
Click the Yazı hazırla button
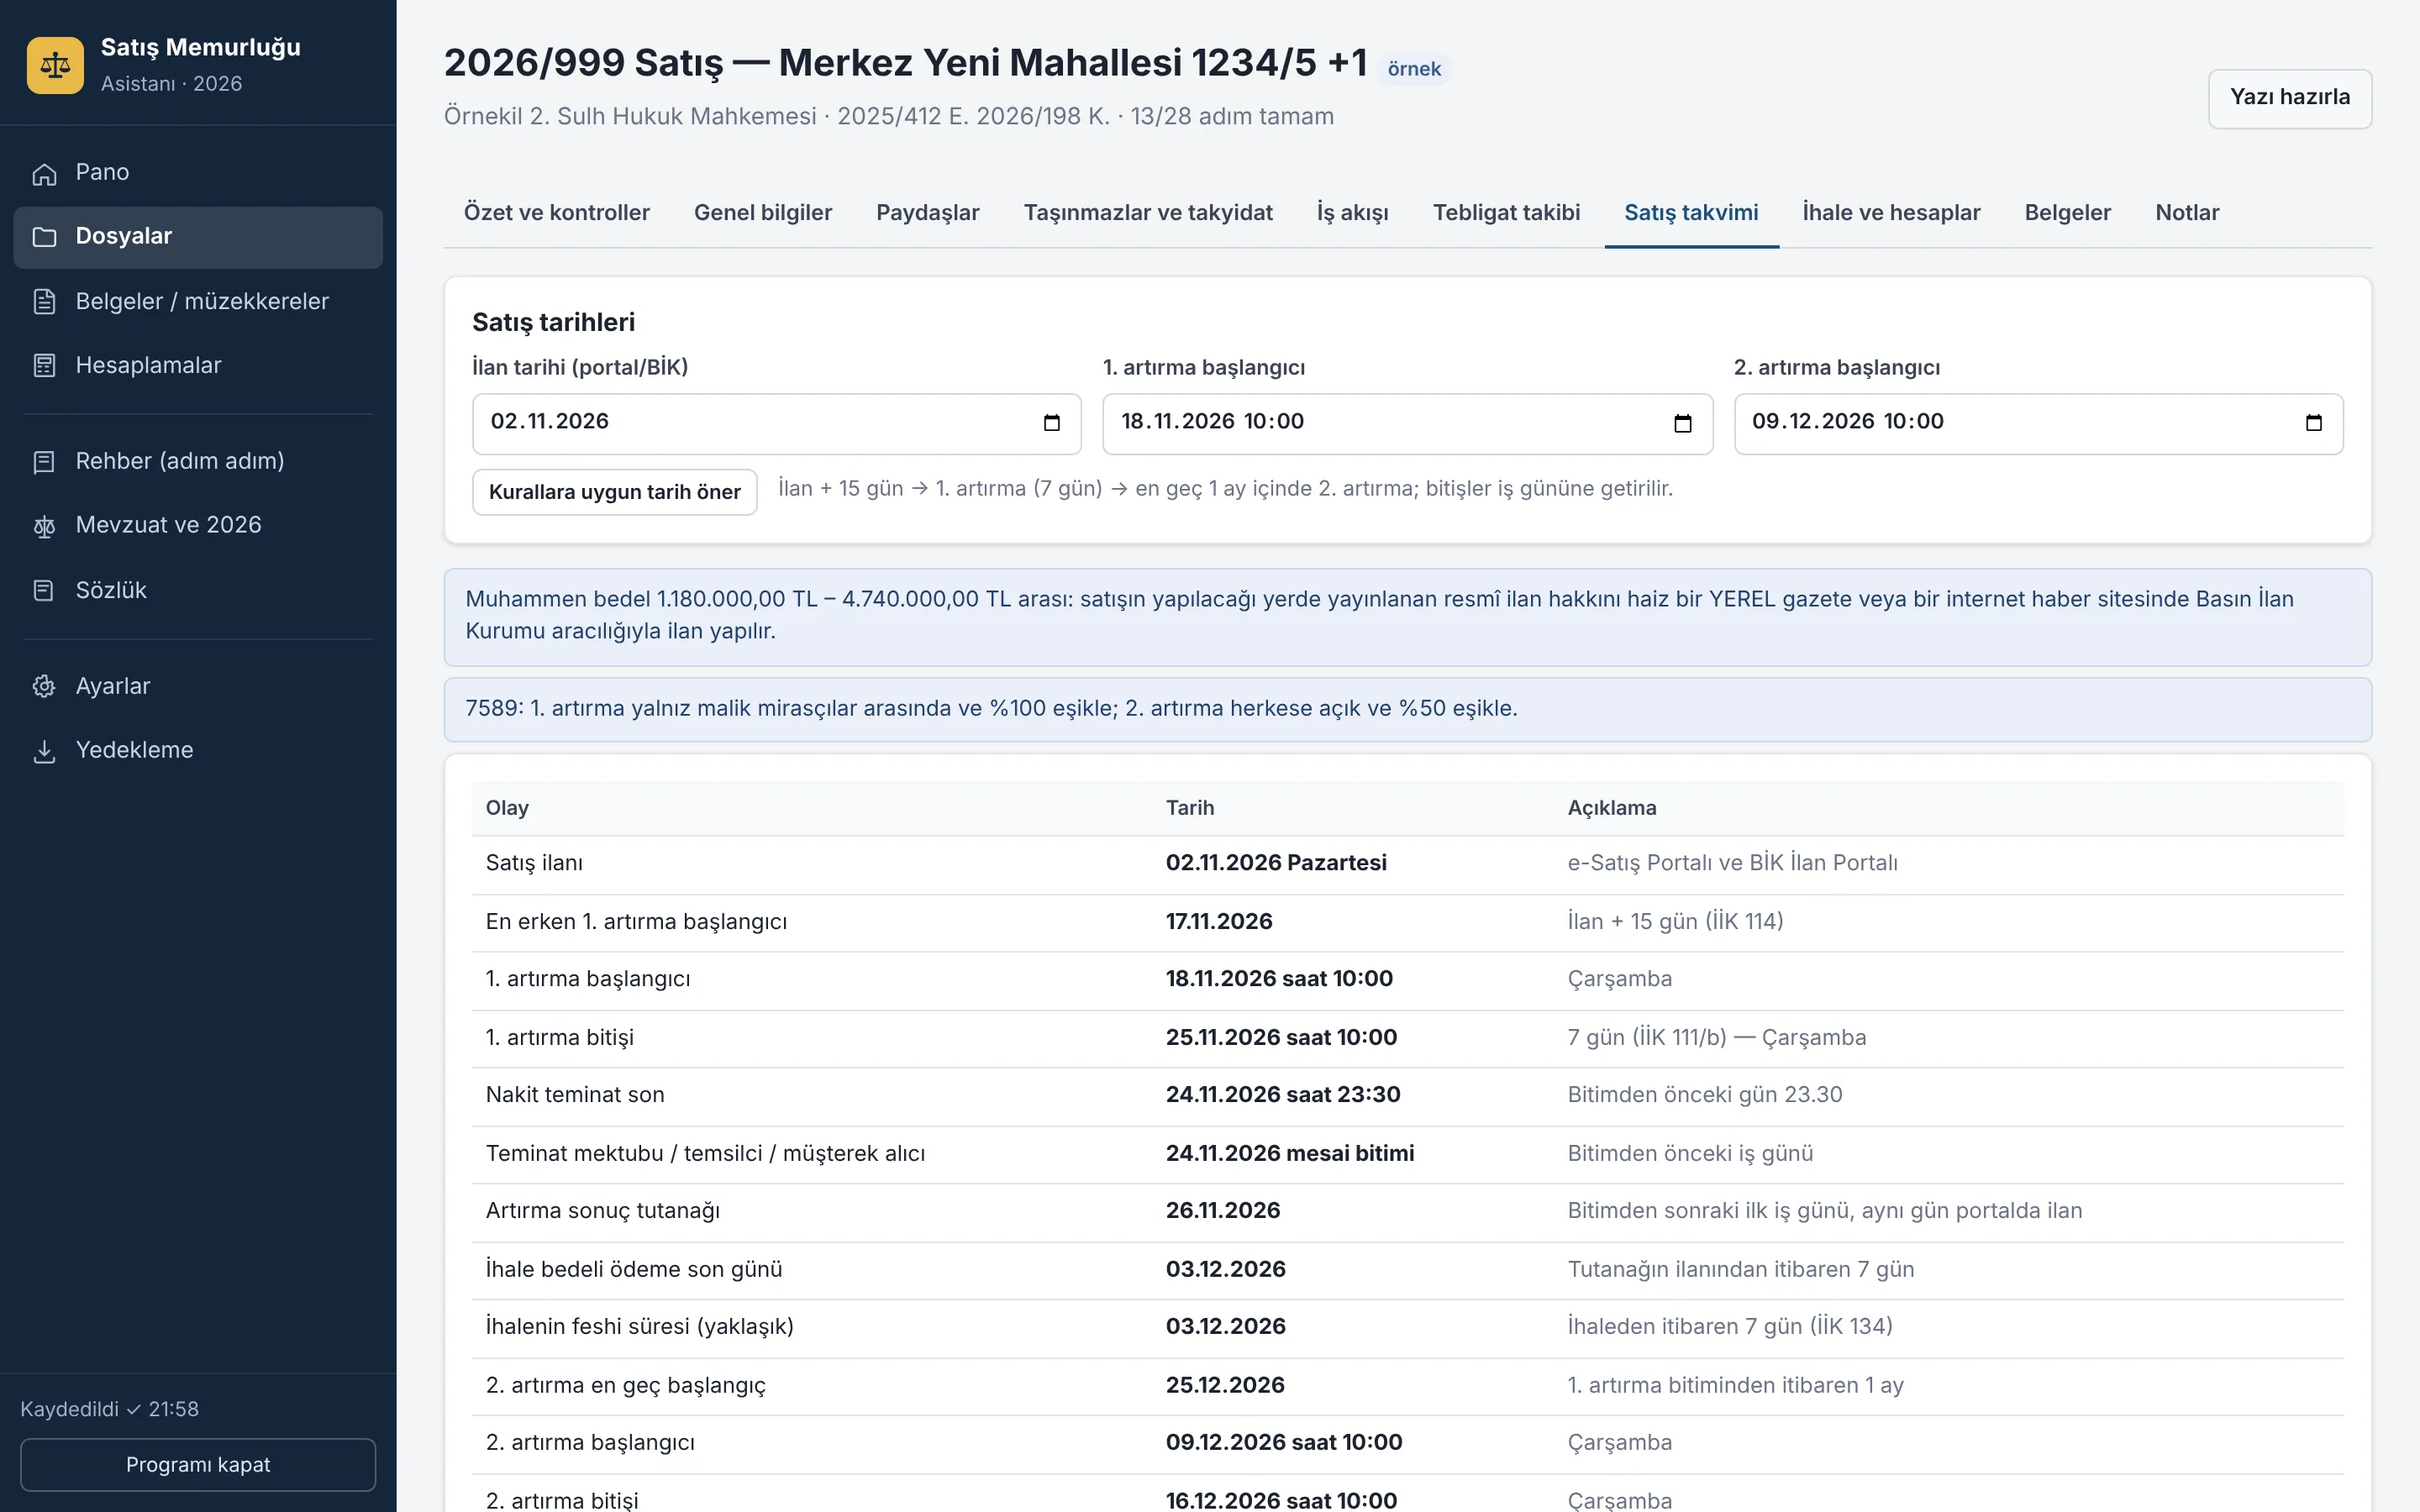[x=2289, y=98]
